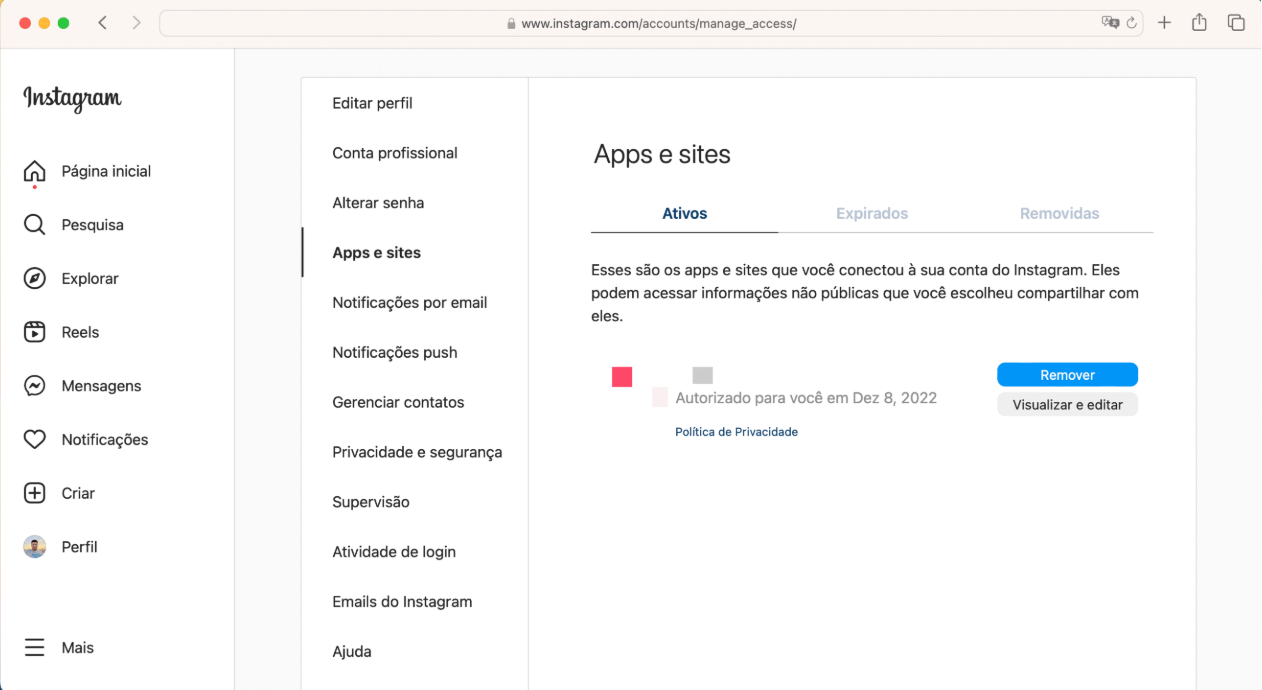Open Página inicial home icon

[x=34, y=171]
